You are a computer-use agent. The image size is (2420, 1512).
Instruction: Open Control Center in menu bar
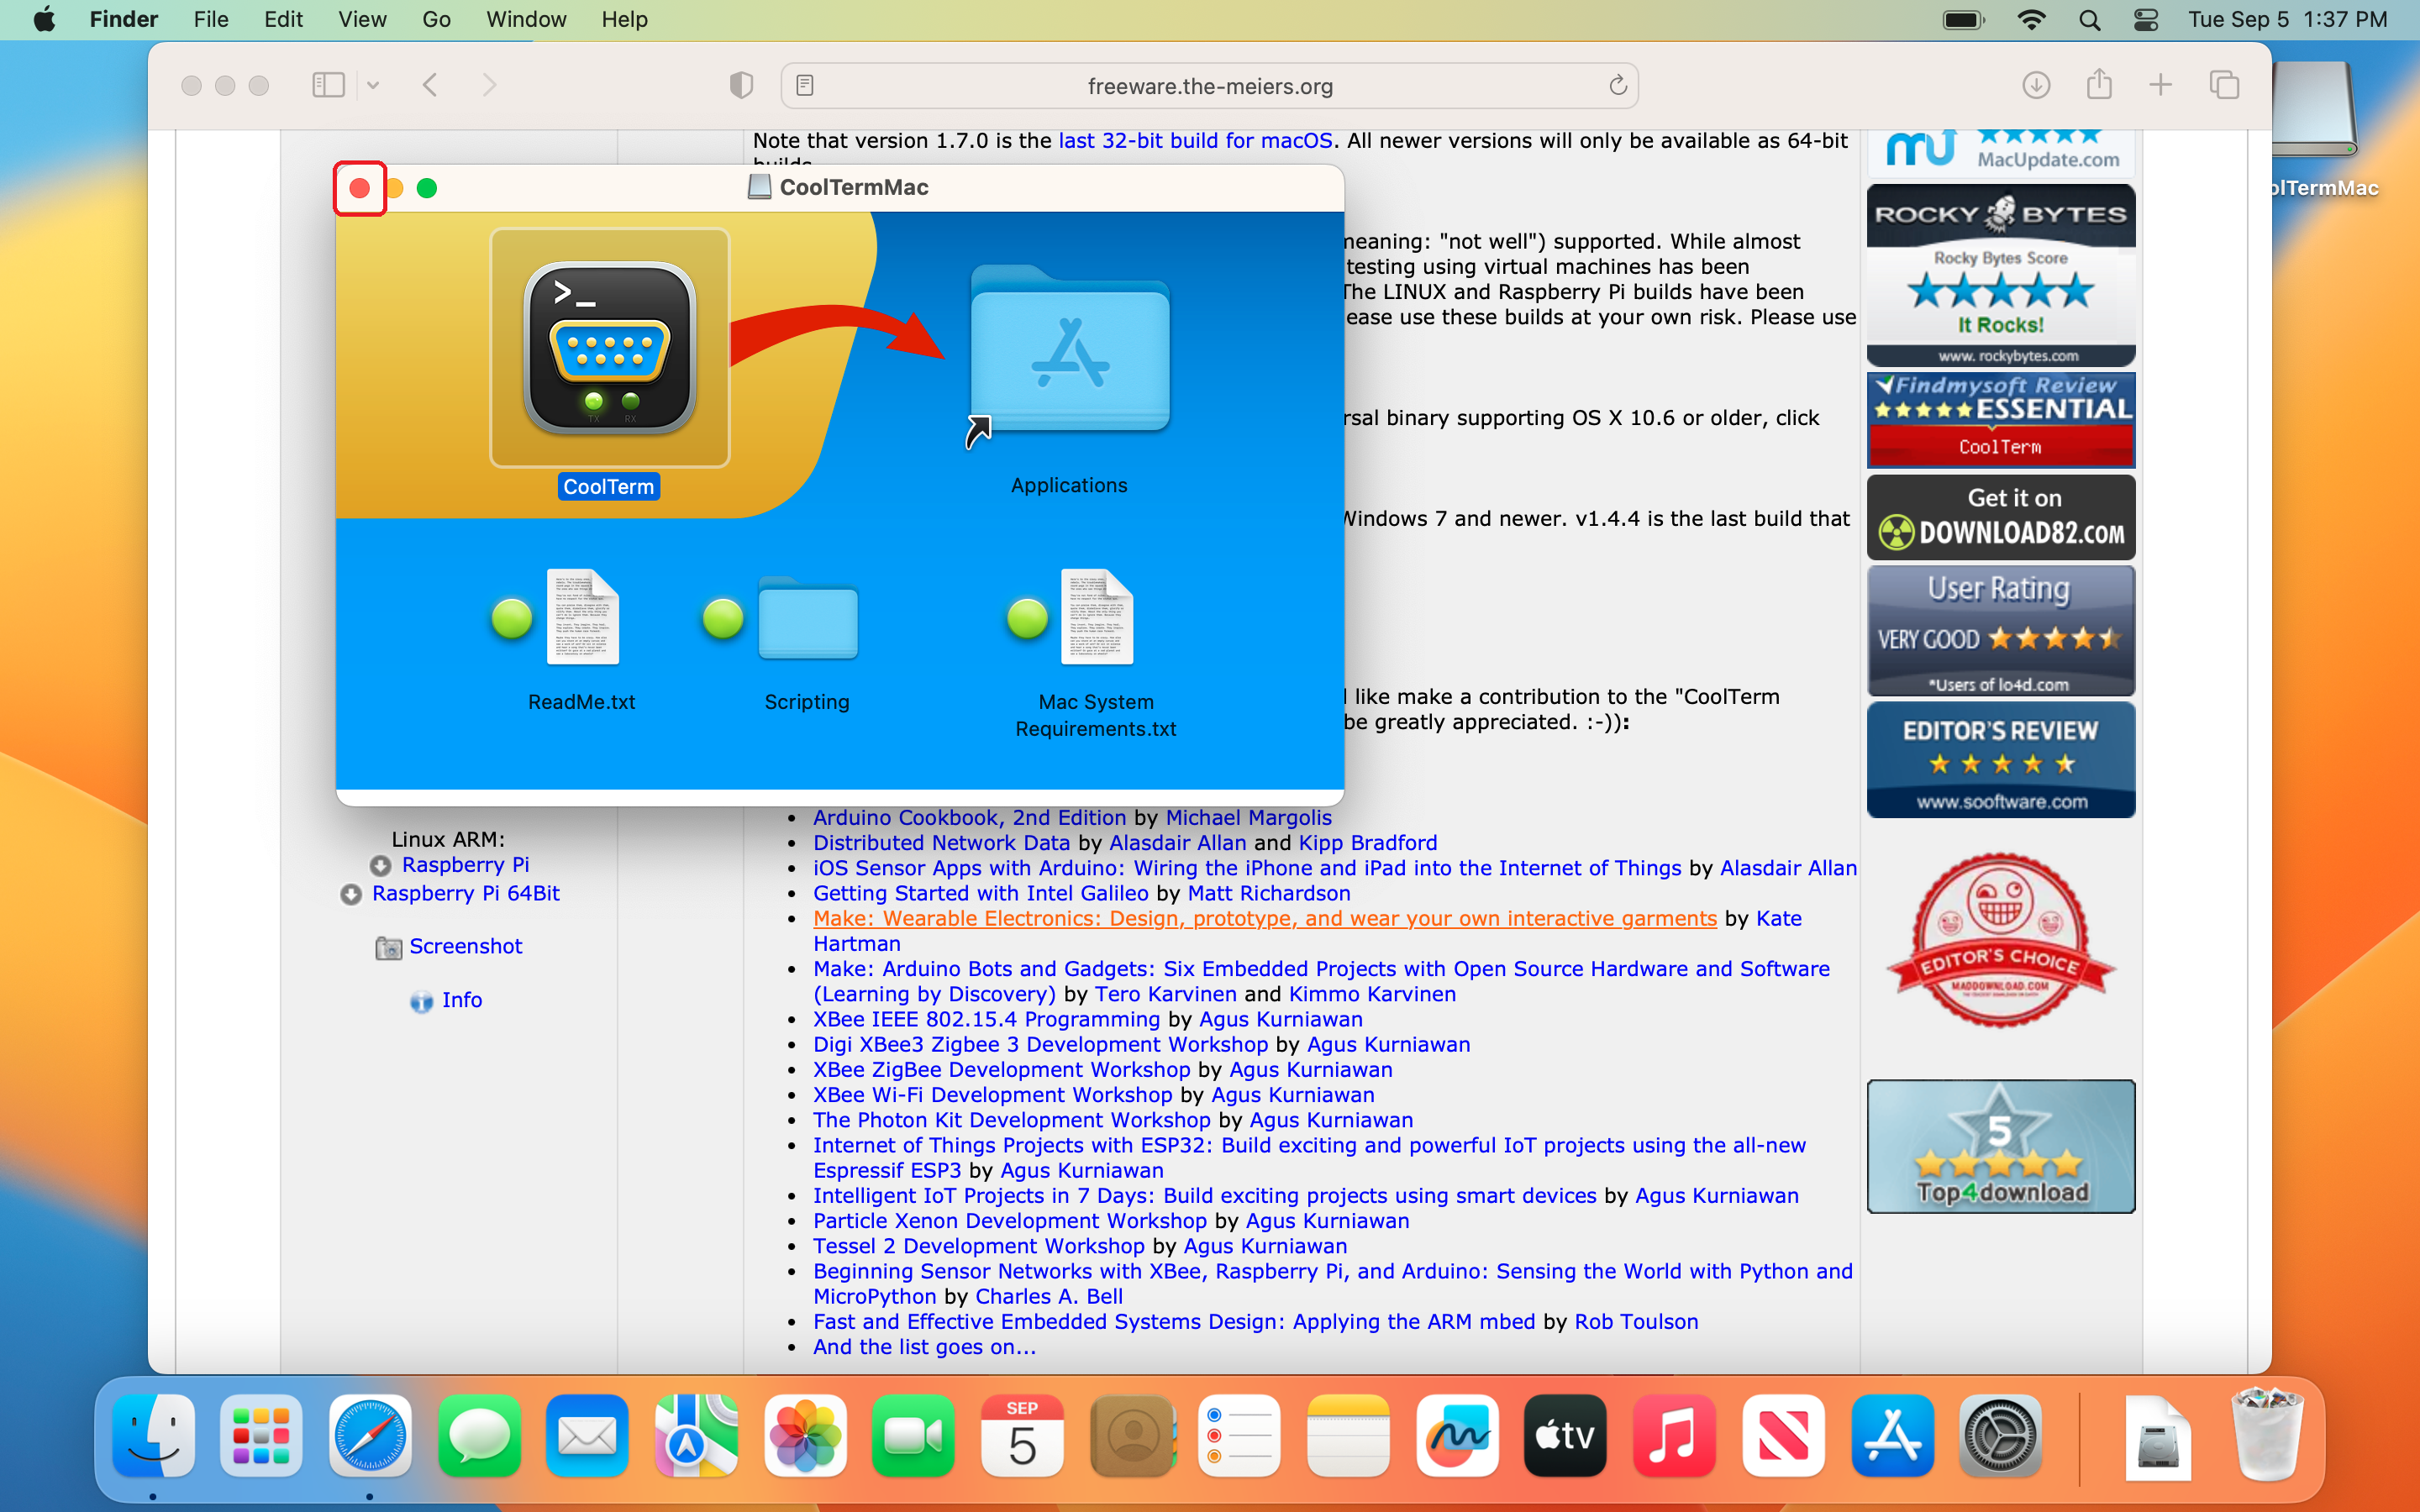(x=2145, y=20)
